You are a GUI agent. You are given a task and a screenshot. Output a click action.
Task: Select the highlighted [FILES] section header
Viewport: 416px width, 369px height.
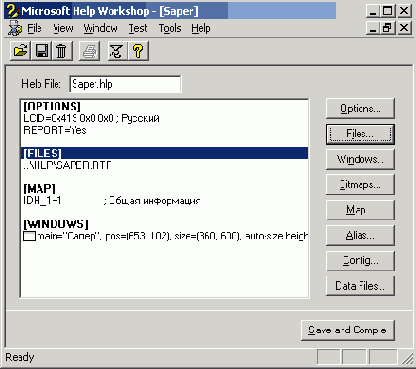(164, 153)
